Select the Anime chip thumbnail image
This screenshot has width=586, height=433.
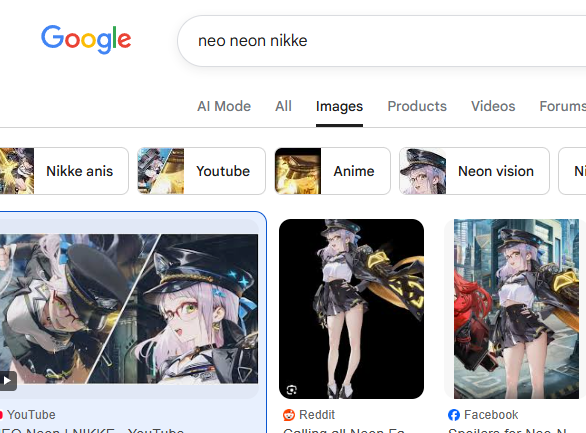point(298,171)
